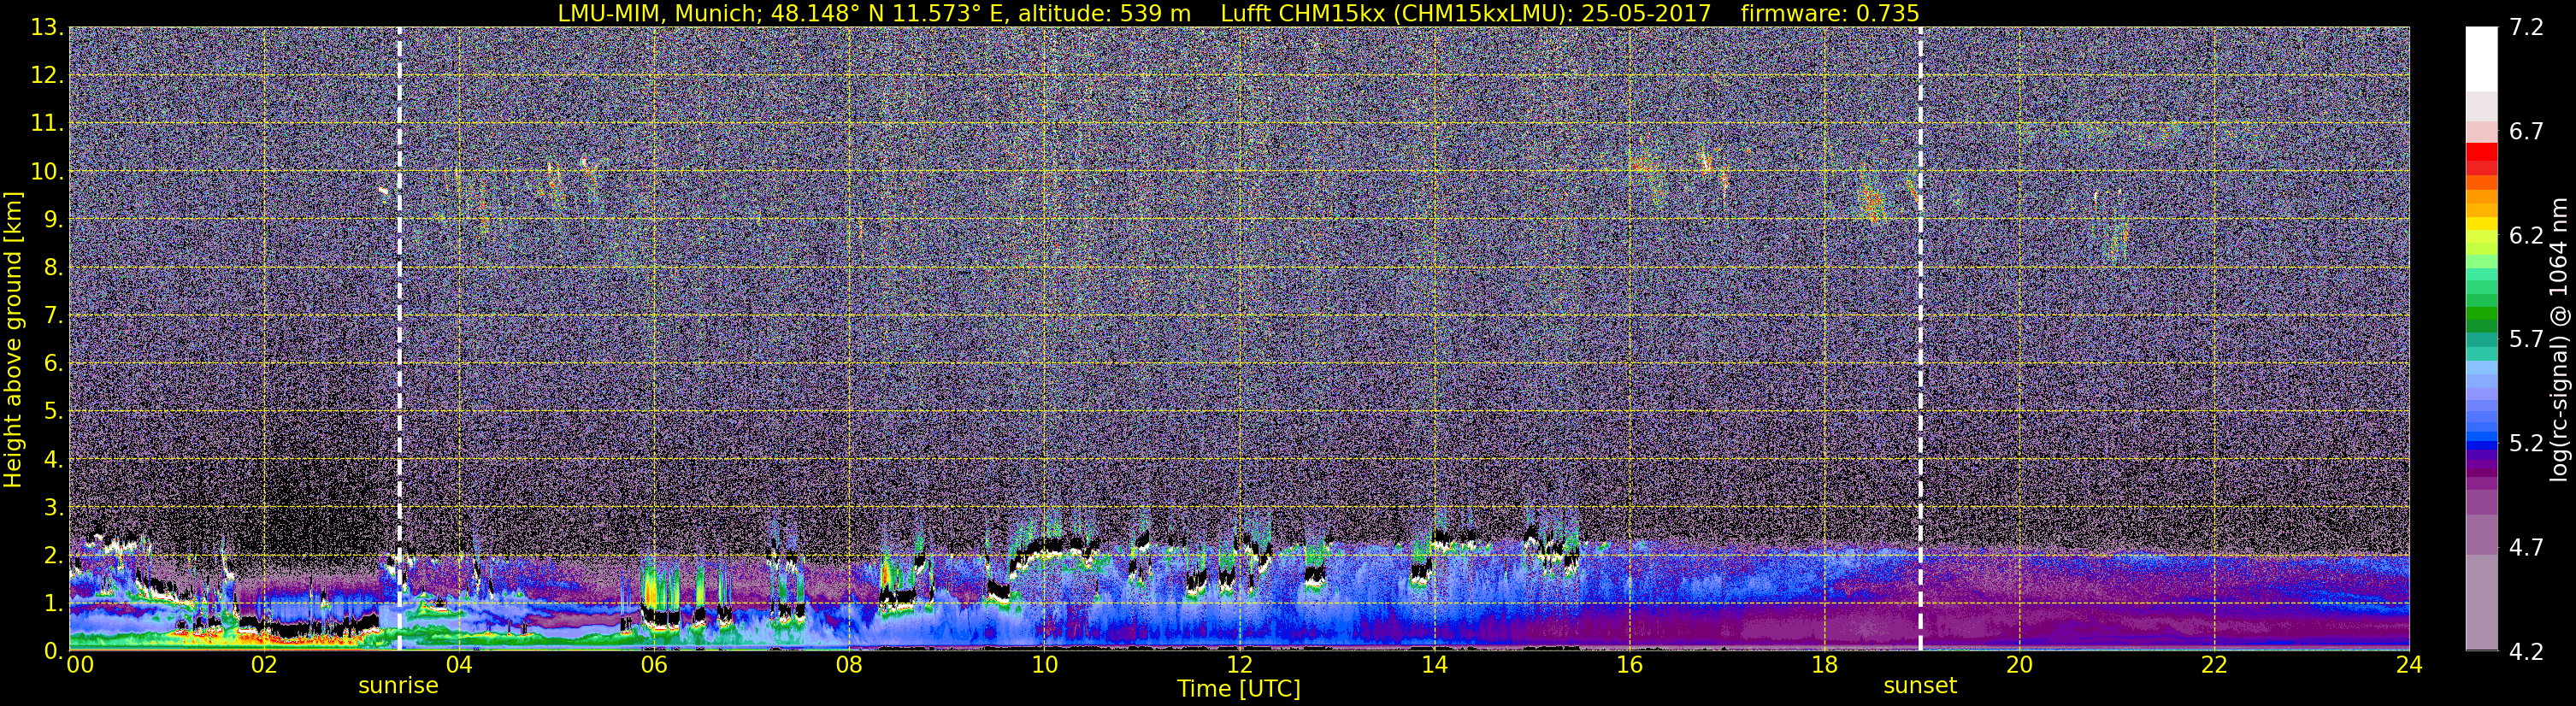Click the white dashed sunrise marker line
2576x706 pixels.
pos(399,339)
